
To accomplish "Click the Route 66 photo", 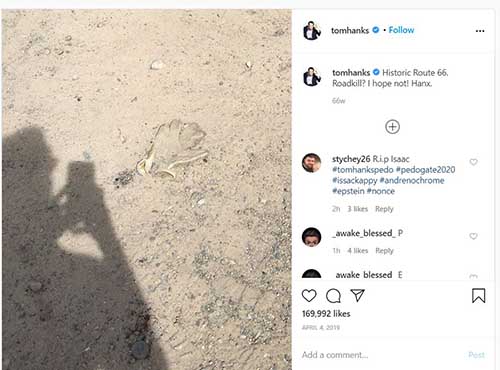I will (147, 189).
